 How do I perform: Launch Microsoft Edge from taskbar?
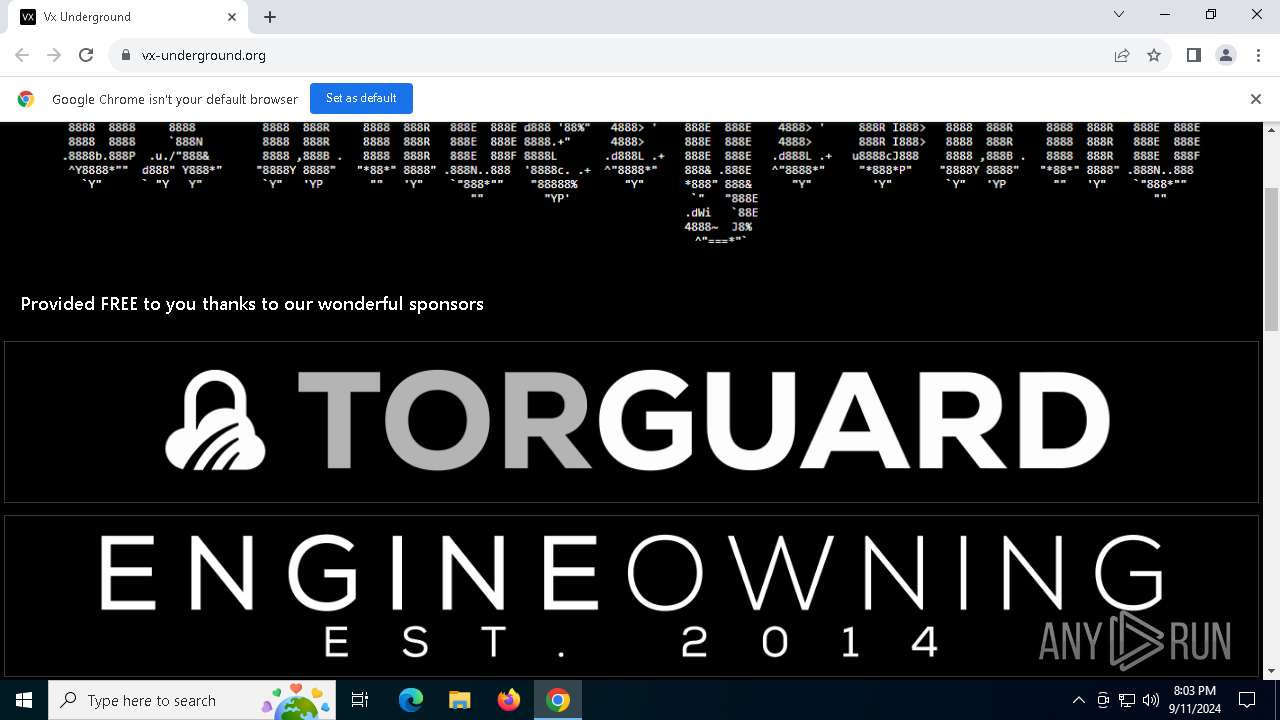click(411, 700)
